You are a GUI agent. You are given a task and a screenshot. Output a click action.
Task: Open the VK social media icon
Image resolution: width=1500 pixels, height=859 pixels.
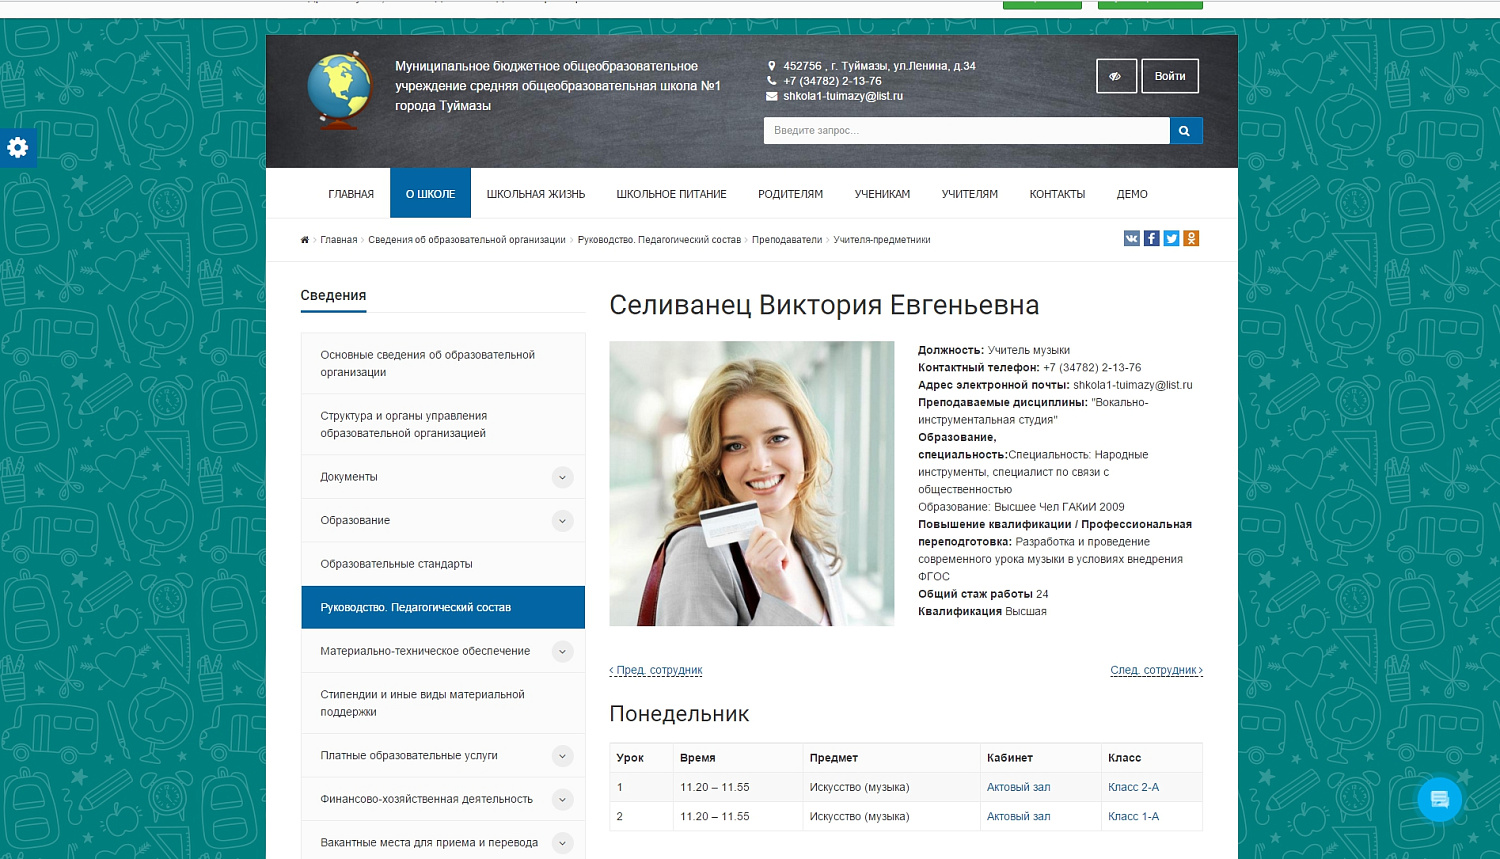click(x=1131, y=238)
